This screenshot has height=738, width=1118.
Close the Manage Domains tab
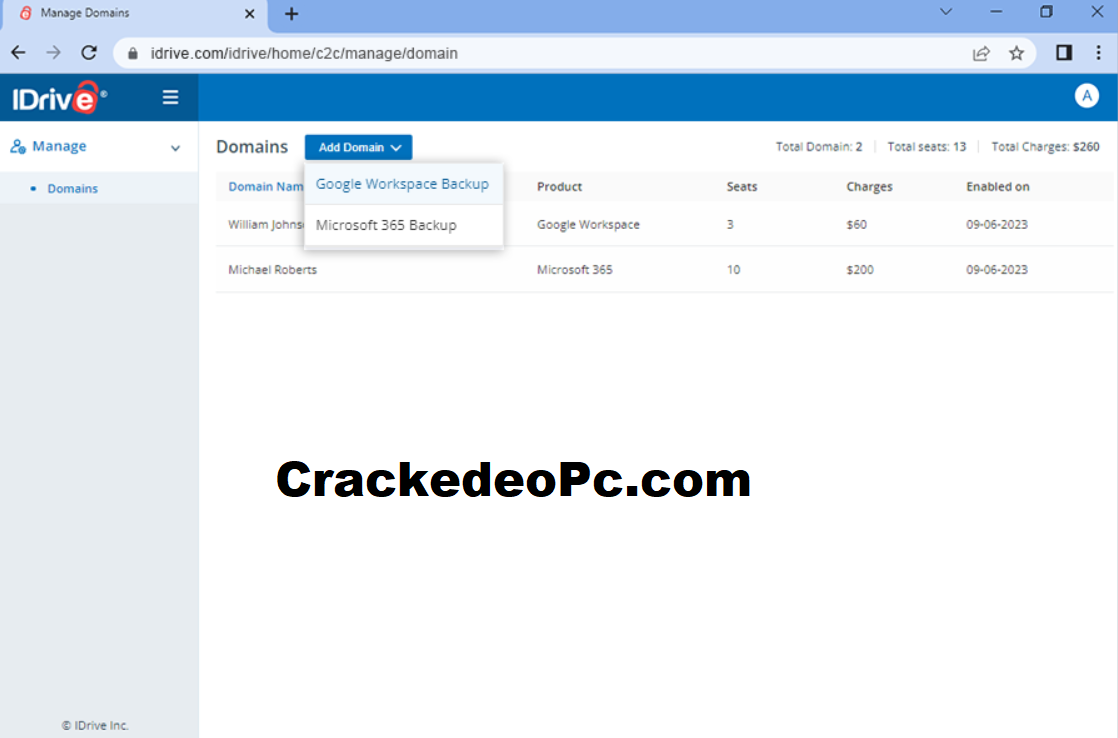[x=250, y=14]
